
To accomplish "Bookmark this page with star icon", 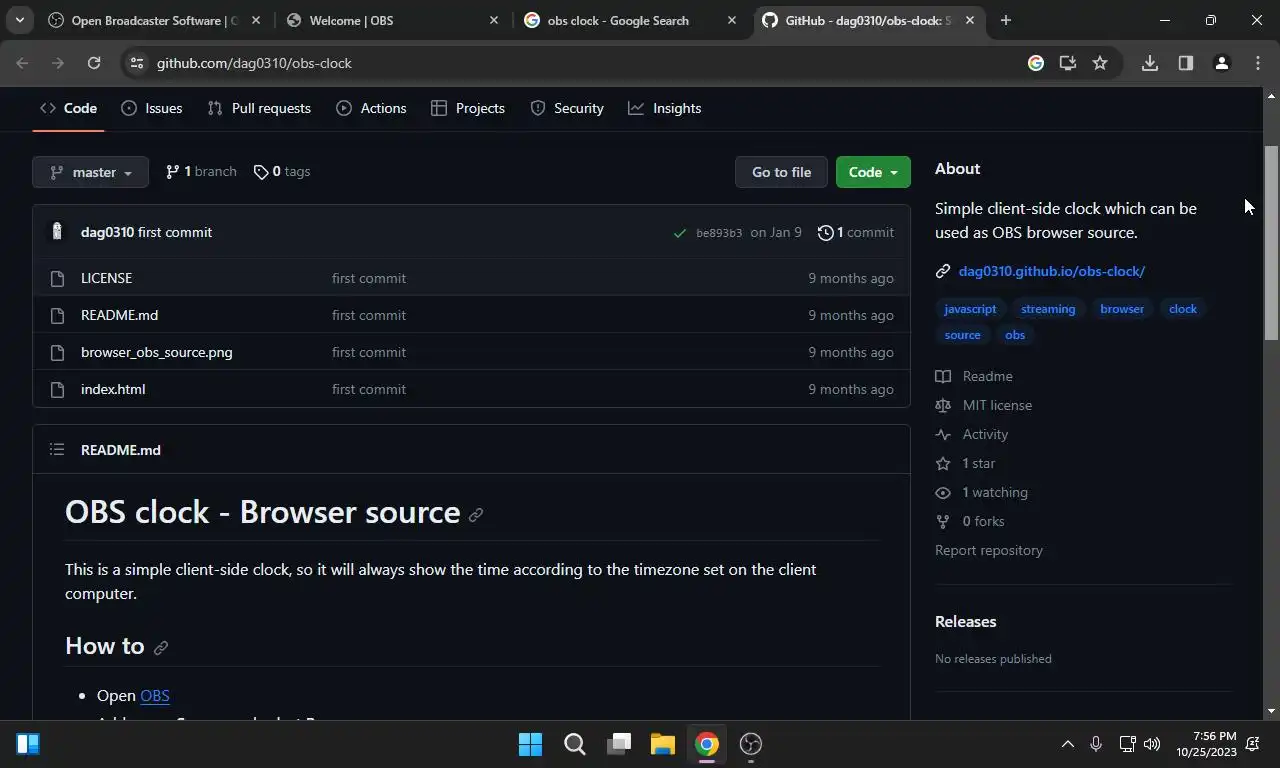I will coord(1100,63).
